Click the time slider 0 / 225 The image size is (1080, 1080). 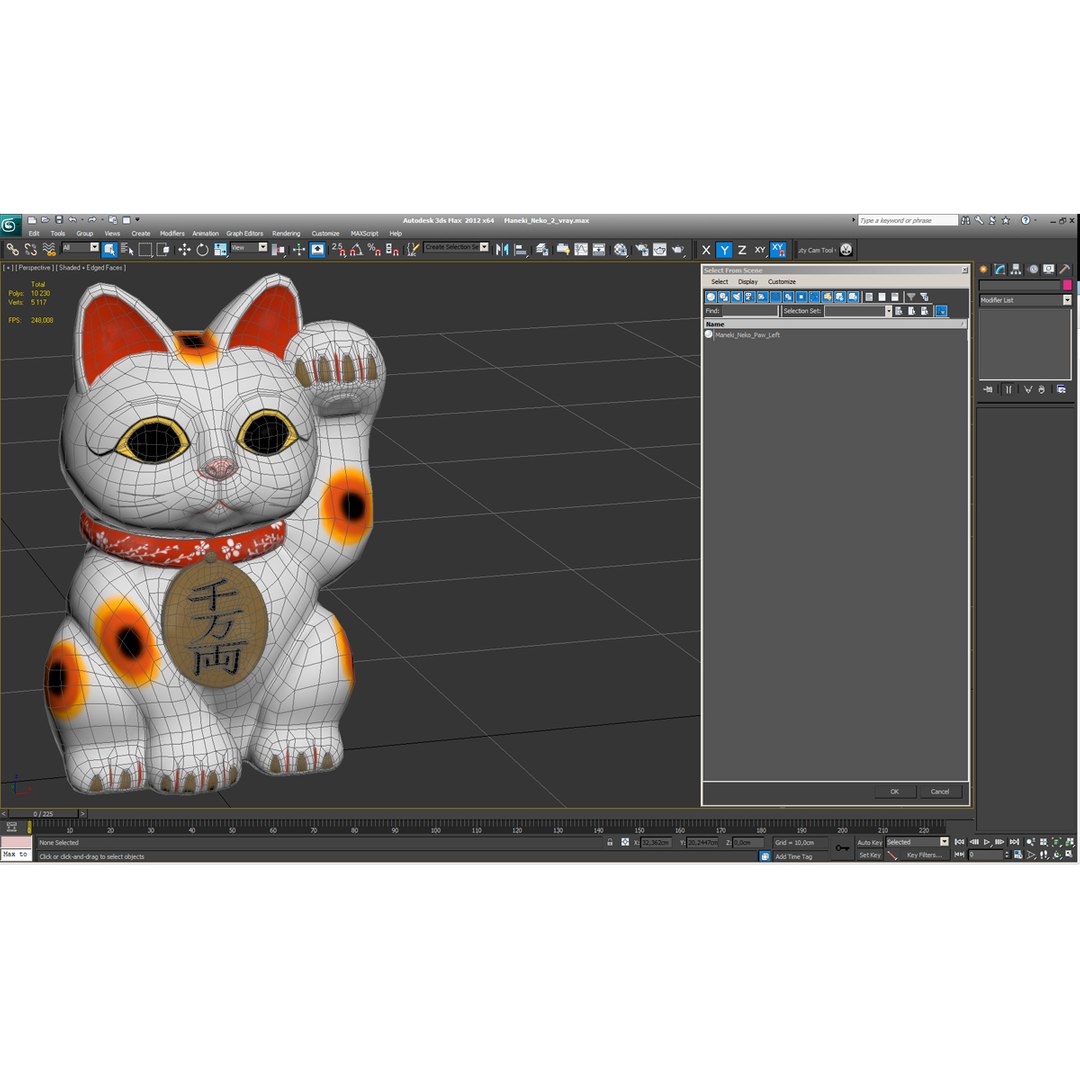tap(43, 813)
